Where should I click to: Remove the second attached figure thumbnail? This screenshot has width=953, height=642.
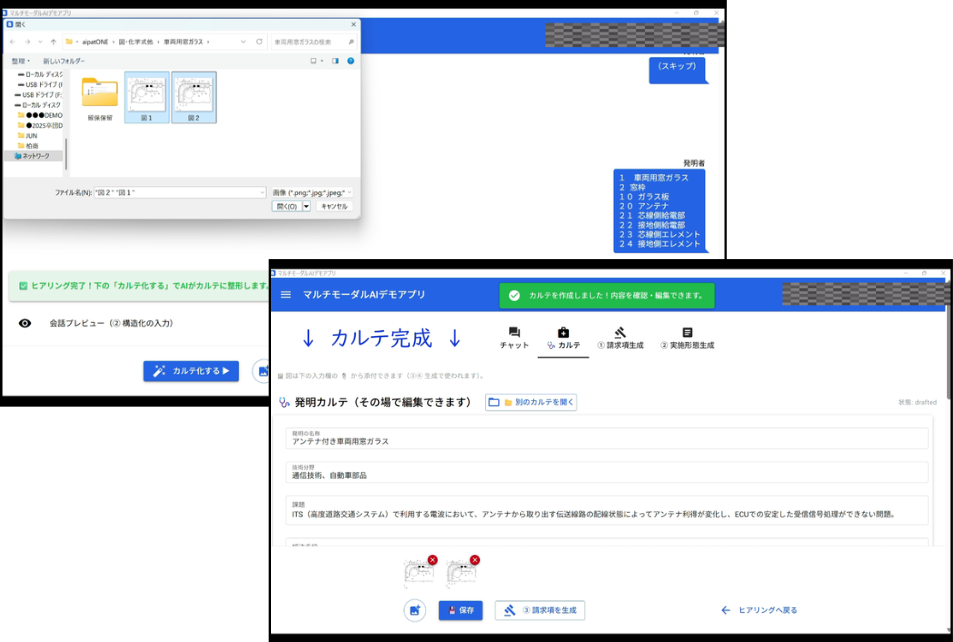(475, 560)
